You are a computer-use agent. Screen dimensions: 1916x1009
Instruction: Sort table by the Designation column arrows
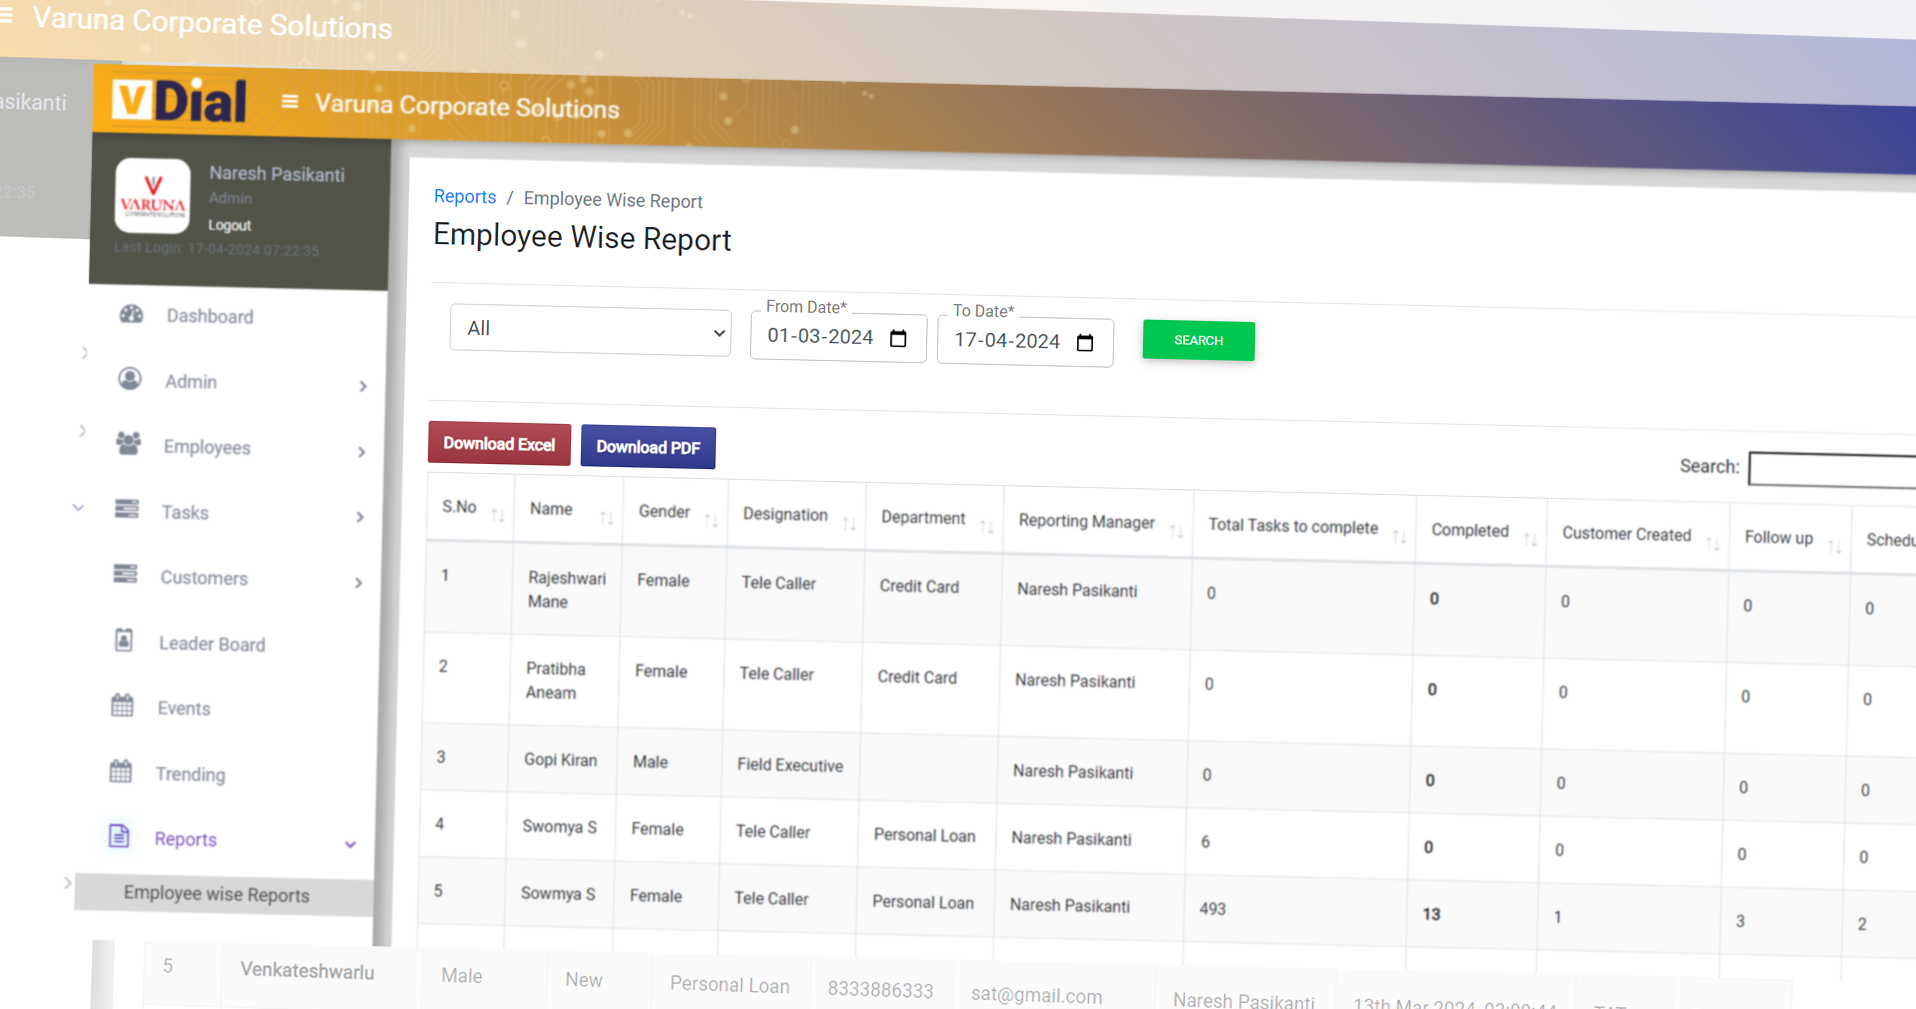(848, 523)
